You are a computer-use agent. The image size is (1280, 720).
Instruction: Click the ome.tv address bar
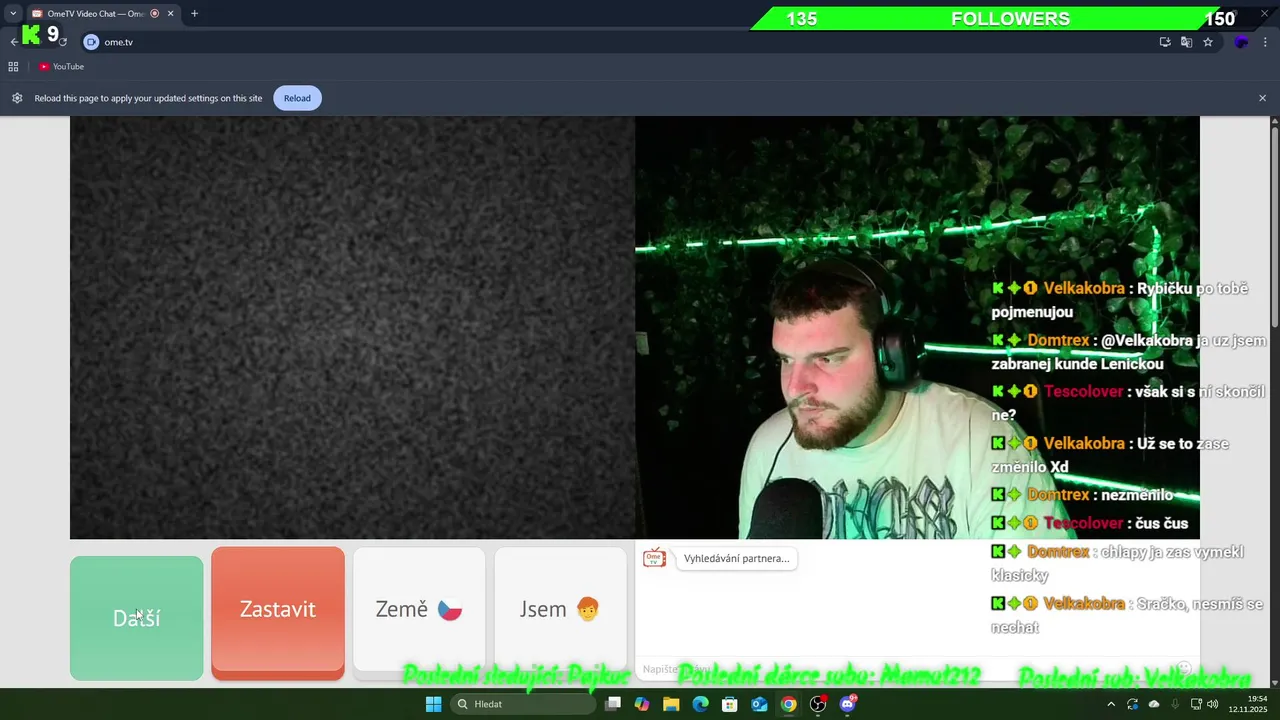tap(620, 42)
